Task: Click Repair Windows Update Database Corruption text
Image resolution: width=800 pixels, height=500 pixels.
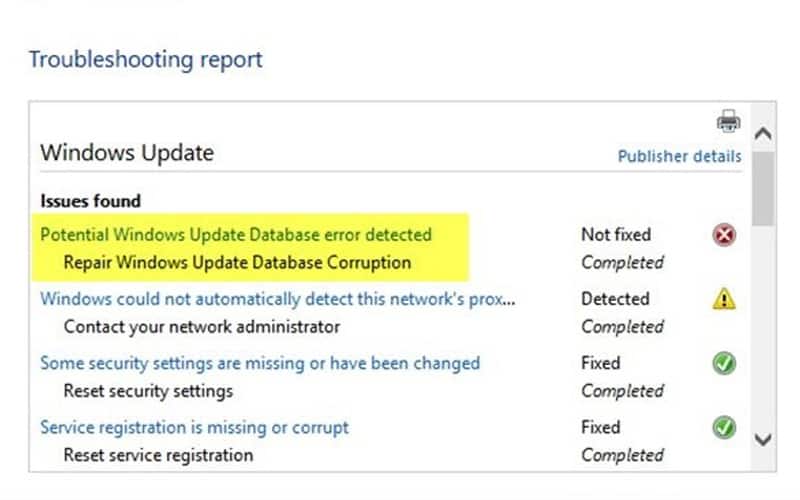Action: point(237,263)
